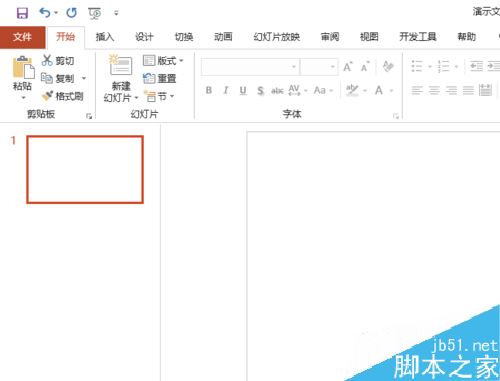Image resolution: width=500 pixels, height=381 pixels.
Task: Click the Undo arrow icon
Action: [45, 13]
